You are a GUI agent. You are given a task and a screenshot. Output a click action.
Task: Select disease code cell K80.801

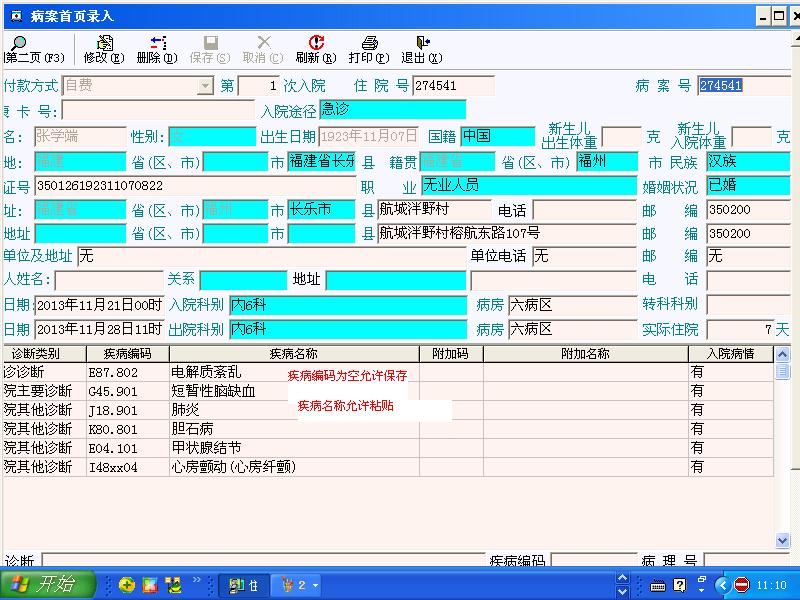click(128, 429)
